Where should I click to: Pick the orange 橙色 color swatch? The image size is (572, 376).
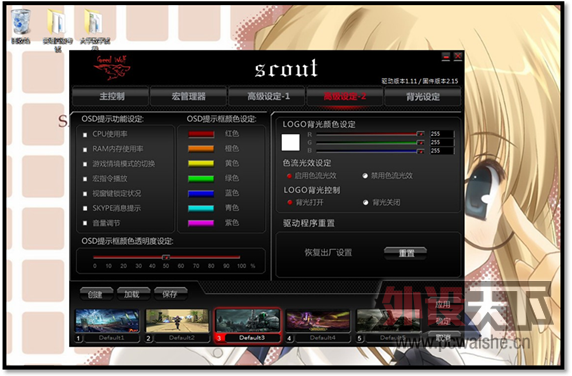pyautogui.click(x=201, y=149)
